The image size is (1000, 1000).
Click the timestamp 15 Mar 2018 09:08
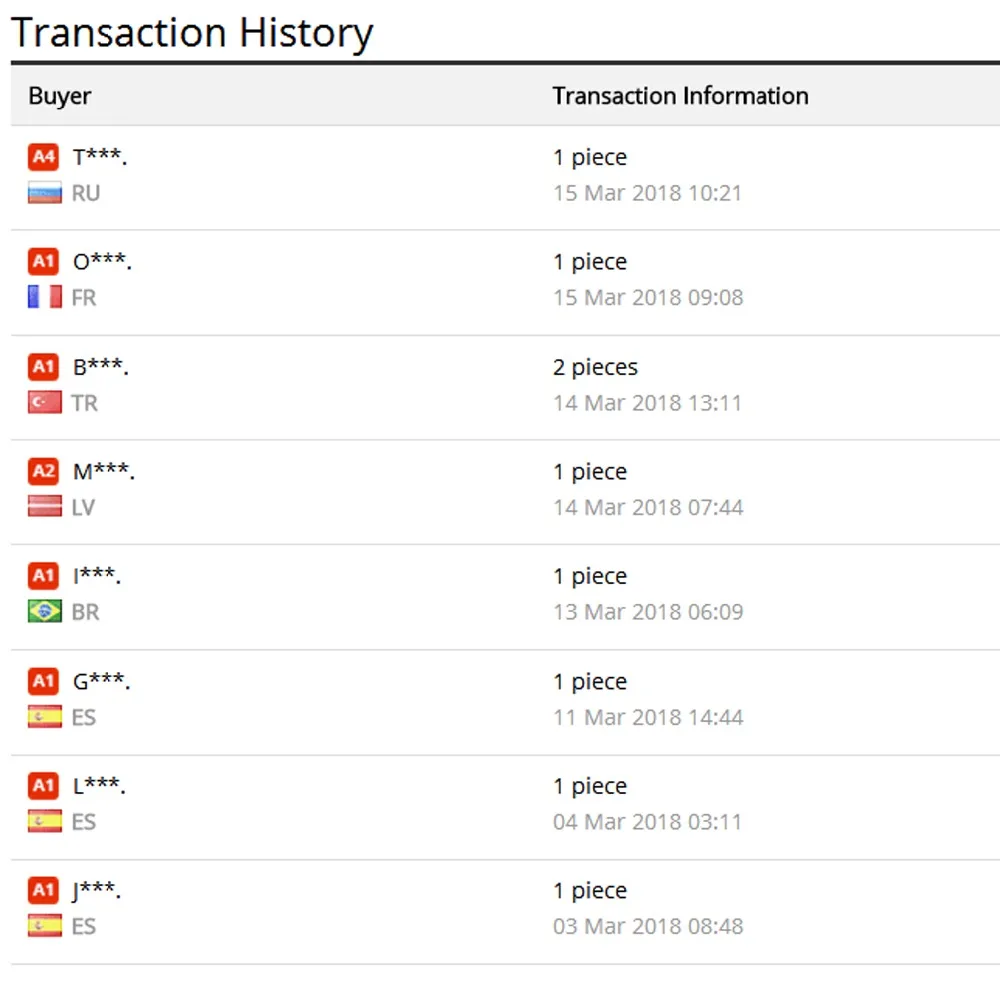(x=648, y=298)
